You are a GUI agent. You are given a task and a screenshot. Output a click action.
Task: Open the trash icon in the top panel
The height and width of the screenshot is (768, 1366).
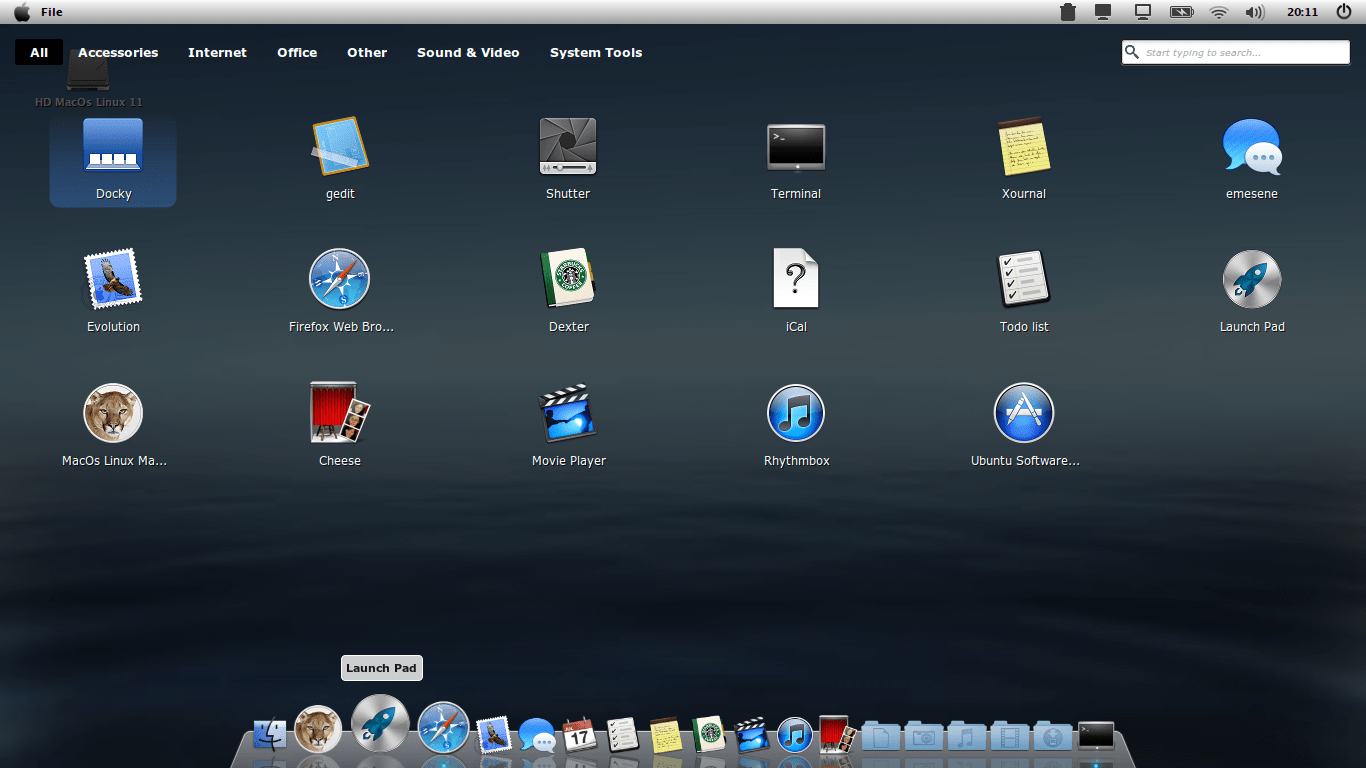pos(1068,12)
